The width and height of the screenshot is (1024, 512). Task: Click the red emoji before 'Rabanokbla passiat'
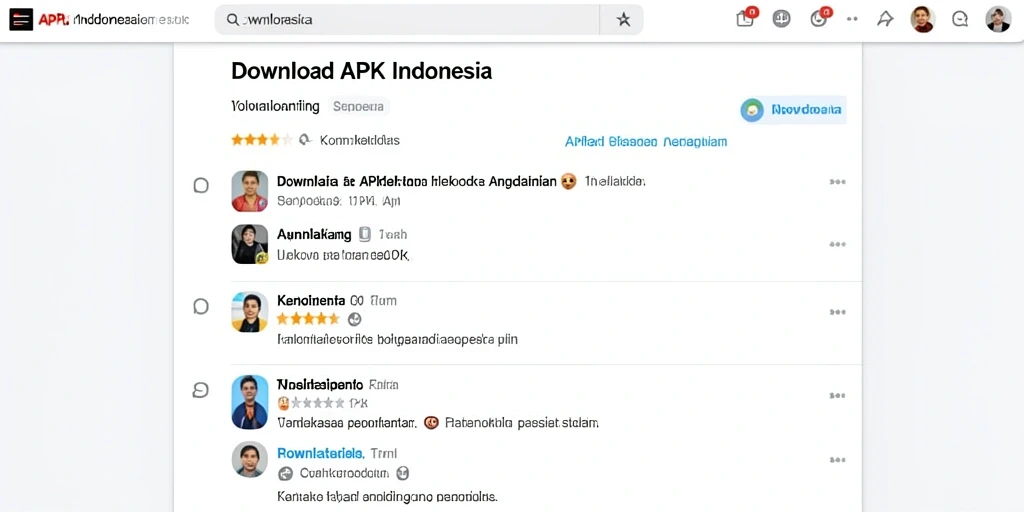431,423
